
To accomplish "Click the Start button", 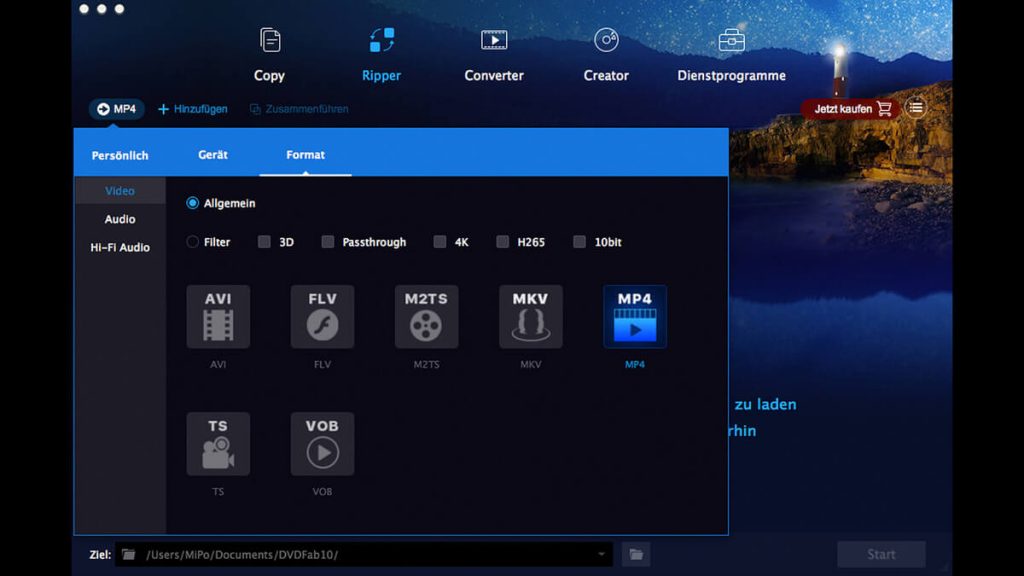I will click(881, 554).
